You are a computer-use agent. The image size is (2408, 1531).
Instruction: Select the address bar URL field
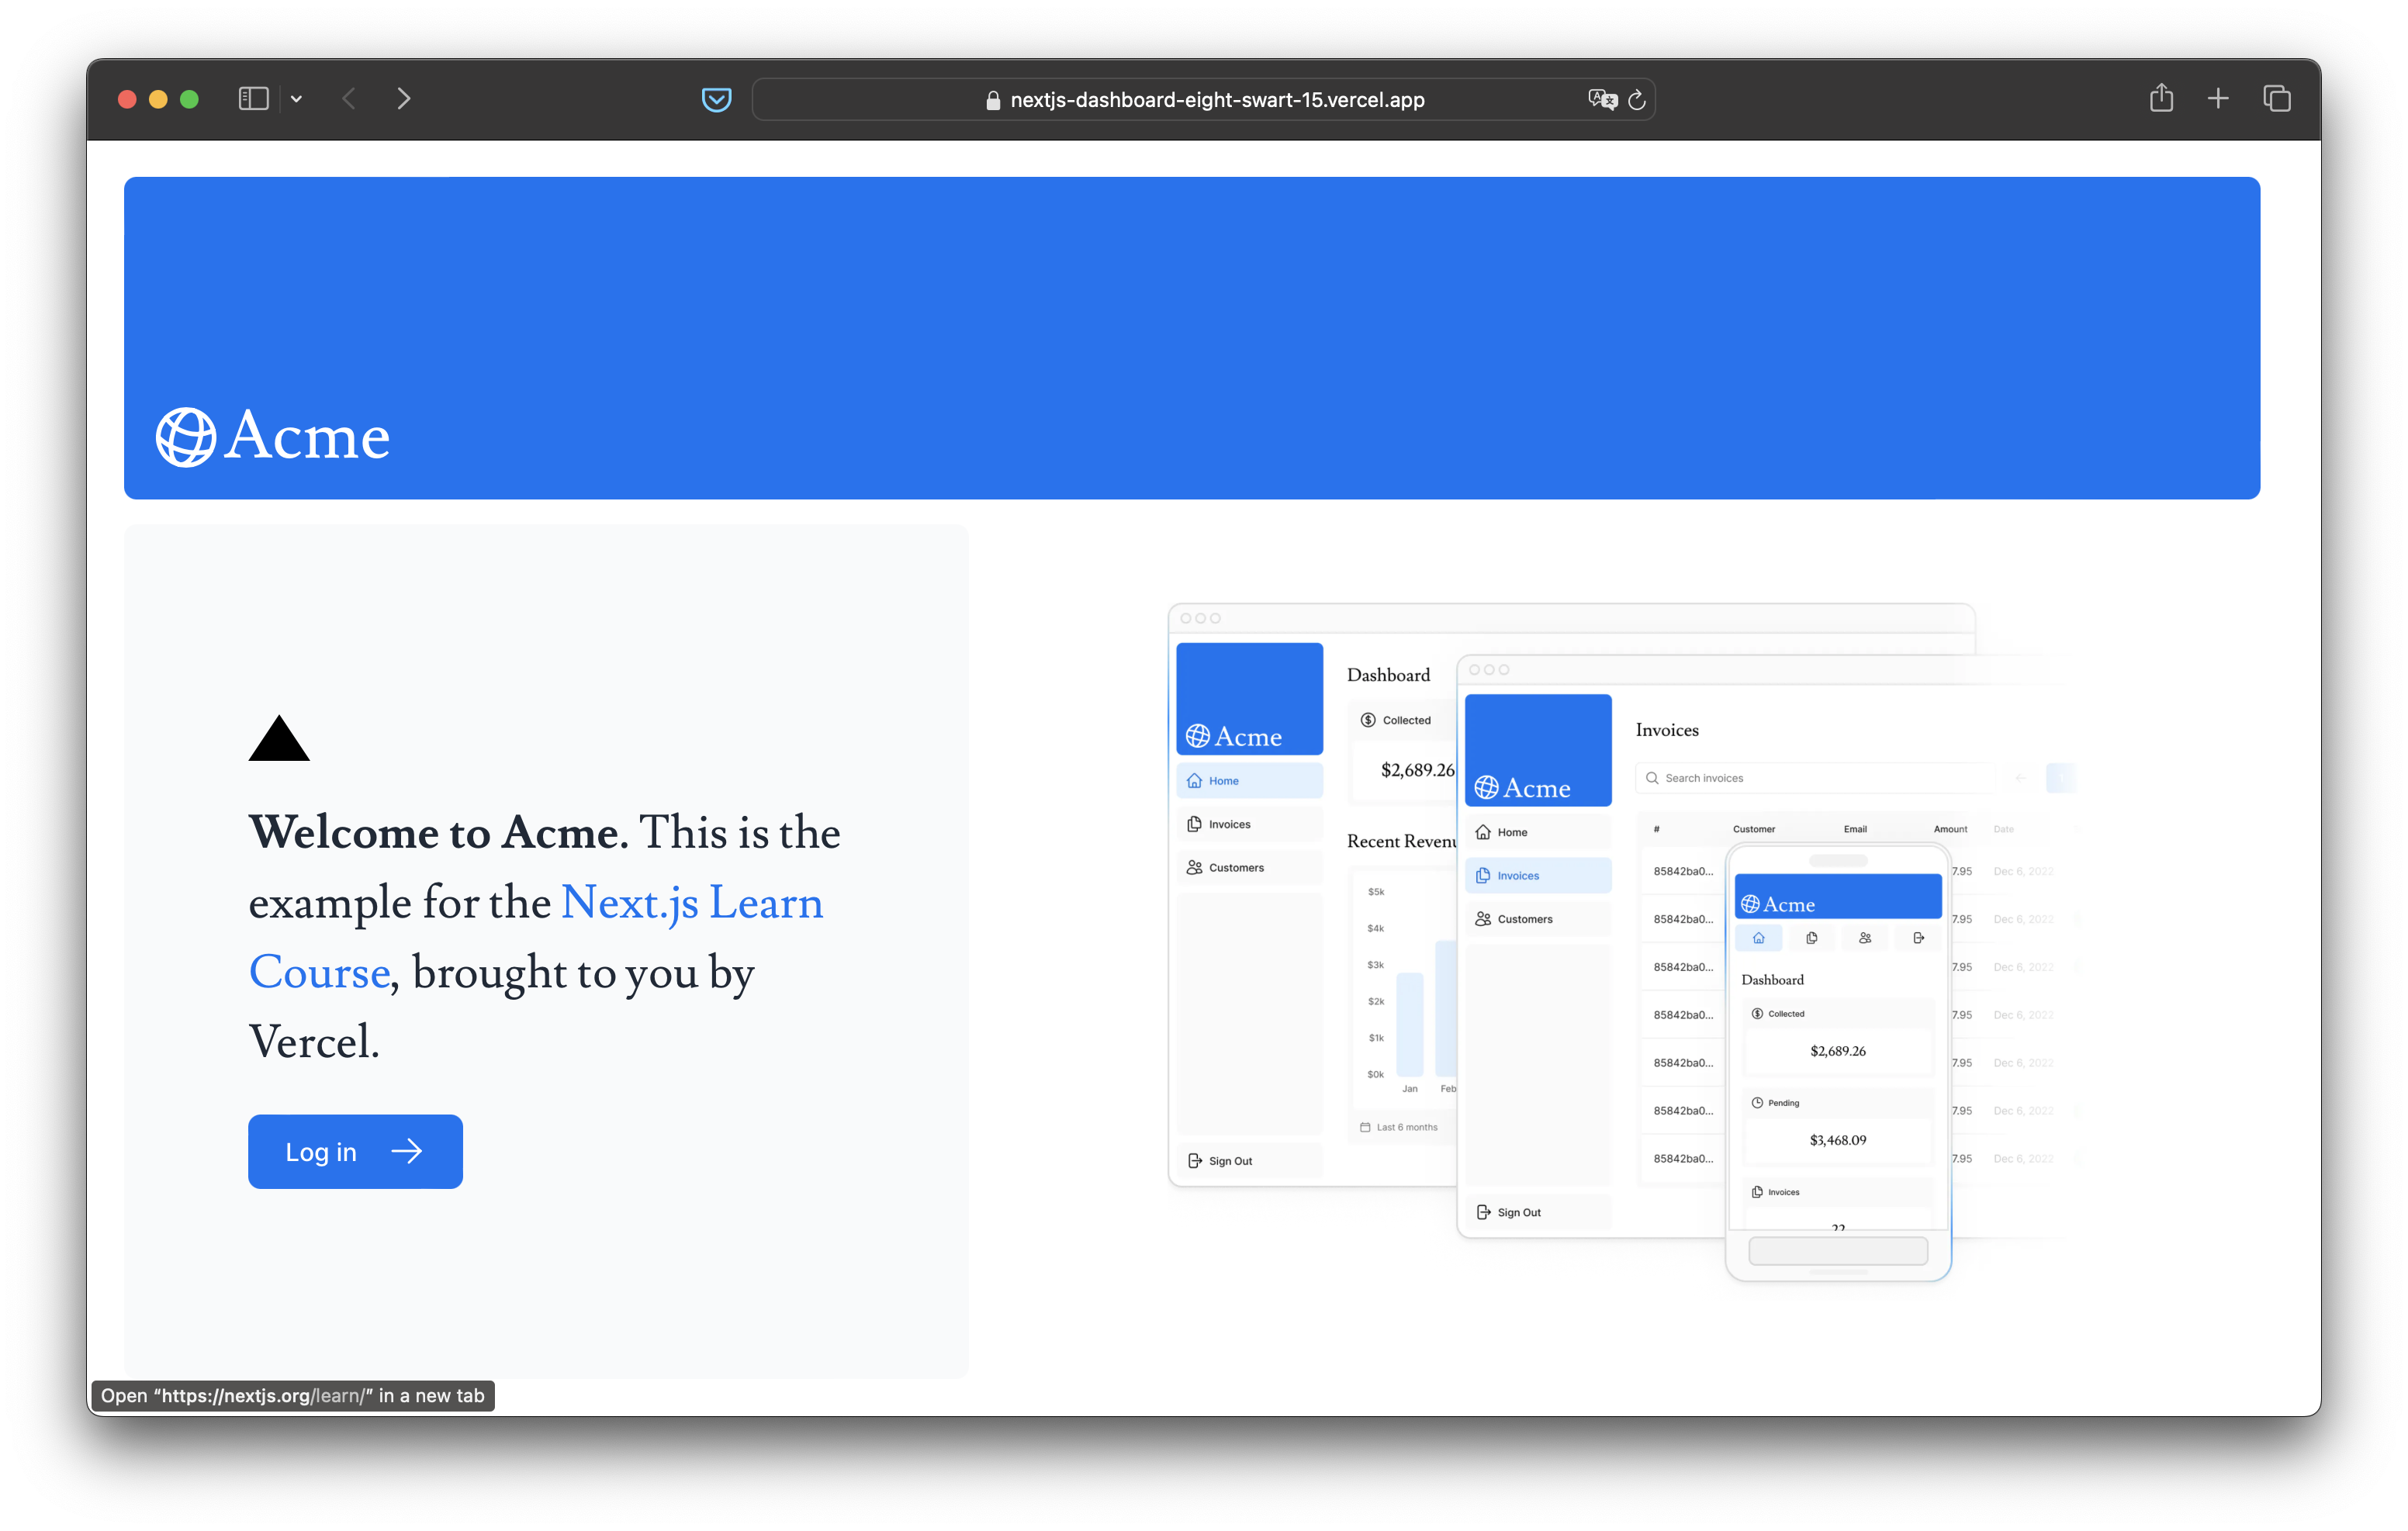pos(1203,99)
